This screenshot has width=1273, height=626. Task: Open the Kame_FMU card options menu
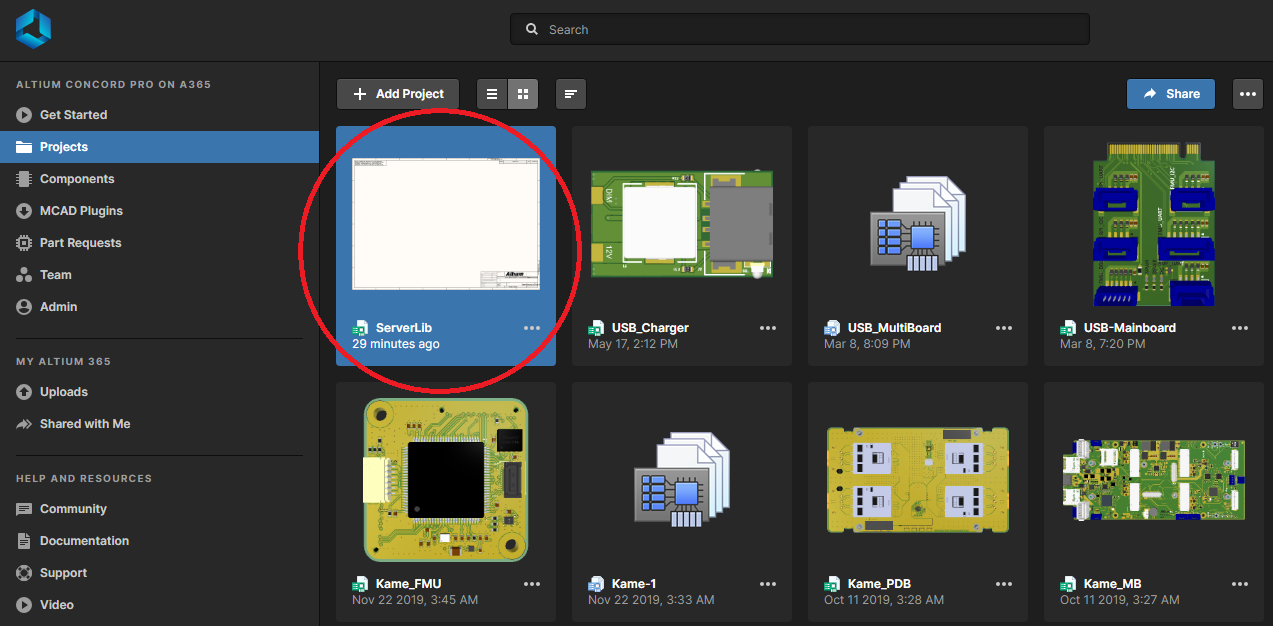[532, 584]
